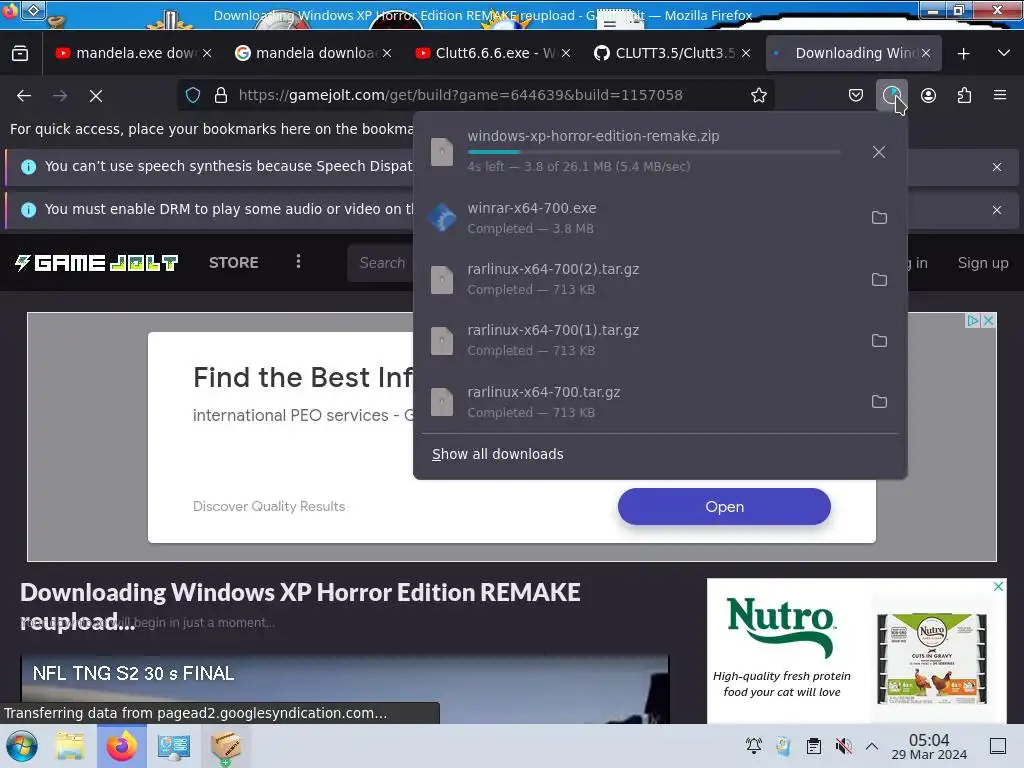Open the Start menu orb
Image resolution: width=1024 pixels, height=768 pixels.
coord(22,746)
